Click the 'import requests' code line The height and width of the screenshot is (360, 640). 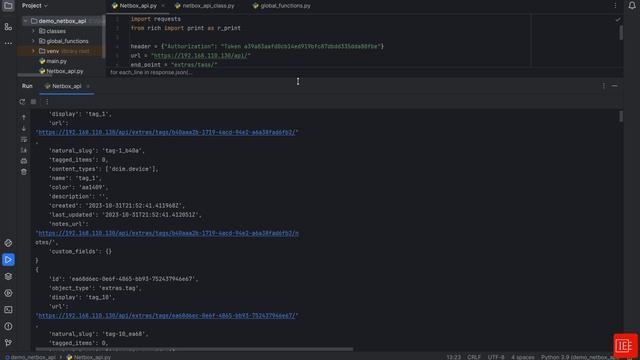pos(156,19)
